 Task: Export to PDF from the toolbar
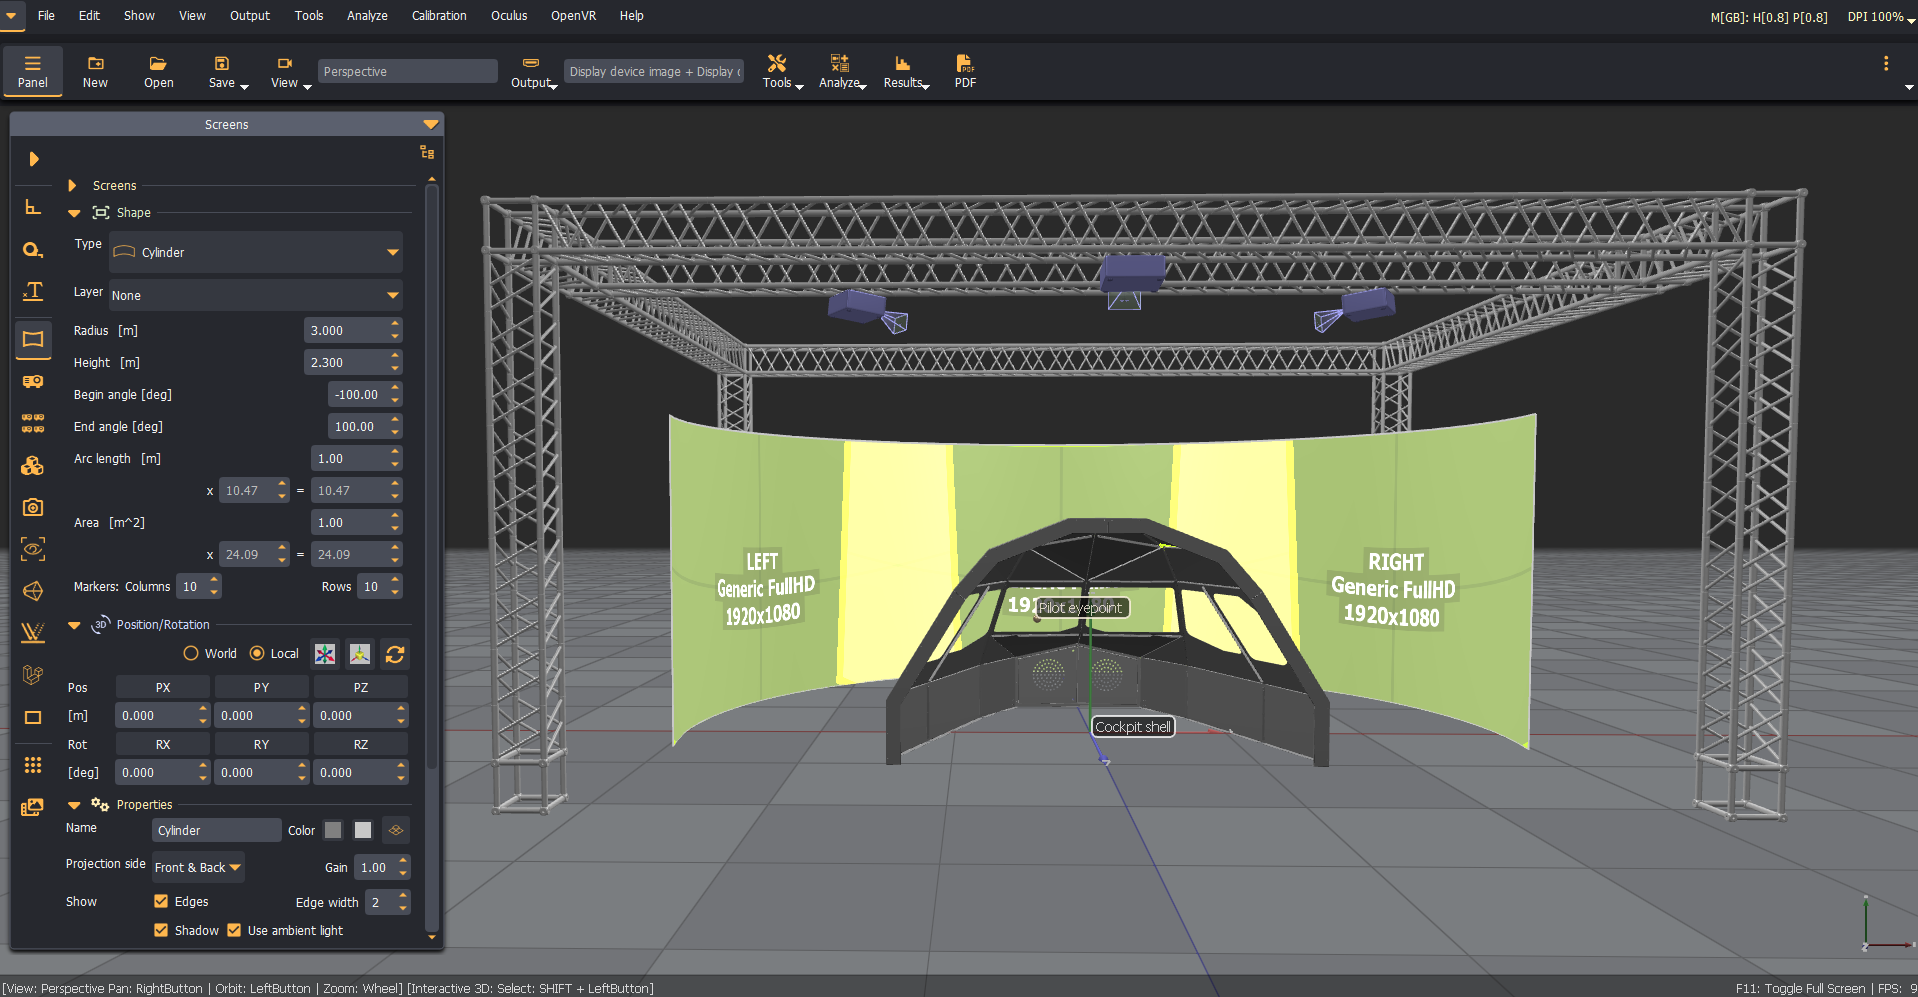click(965, 71)
